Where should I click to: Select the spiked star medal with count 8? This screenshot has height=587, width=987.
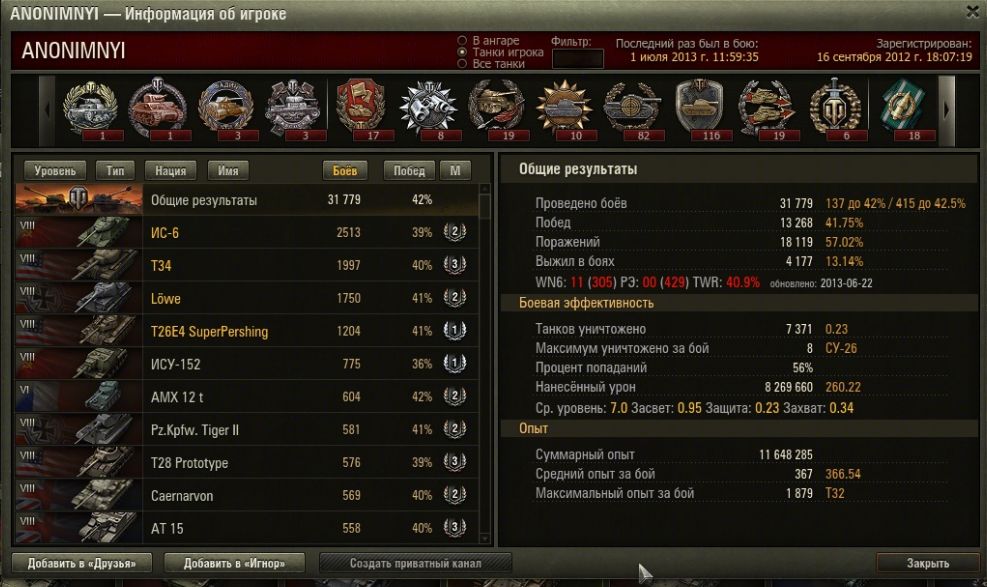[x=428, y=108]
